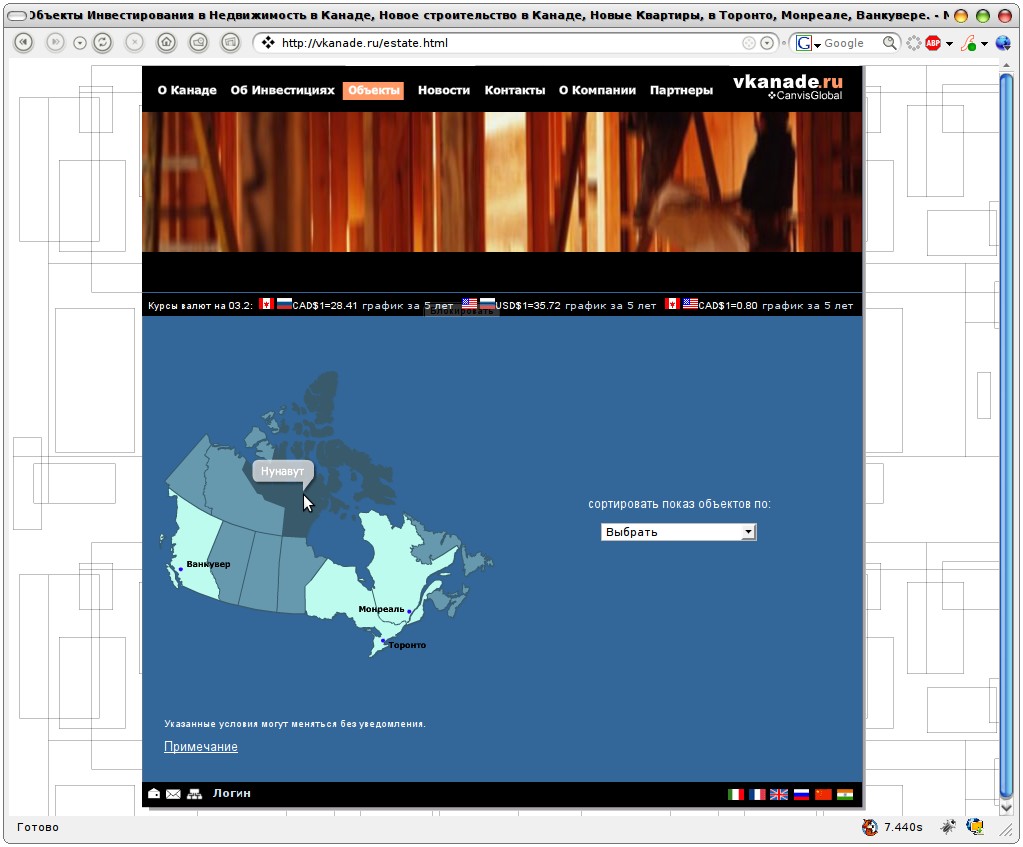The width and height of the screenshot is (1023, 847).
Task: Click inside the URL address field
Action: click(500, 43)
